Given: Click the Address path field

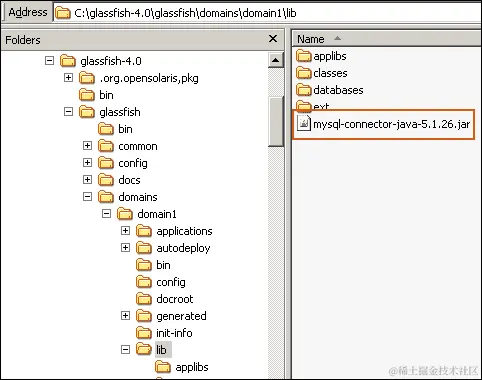Looking at the screenshot, I should tap(267, 13).
